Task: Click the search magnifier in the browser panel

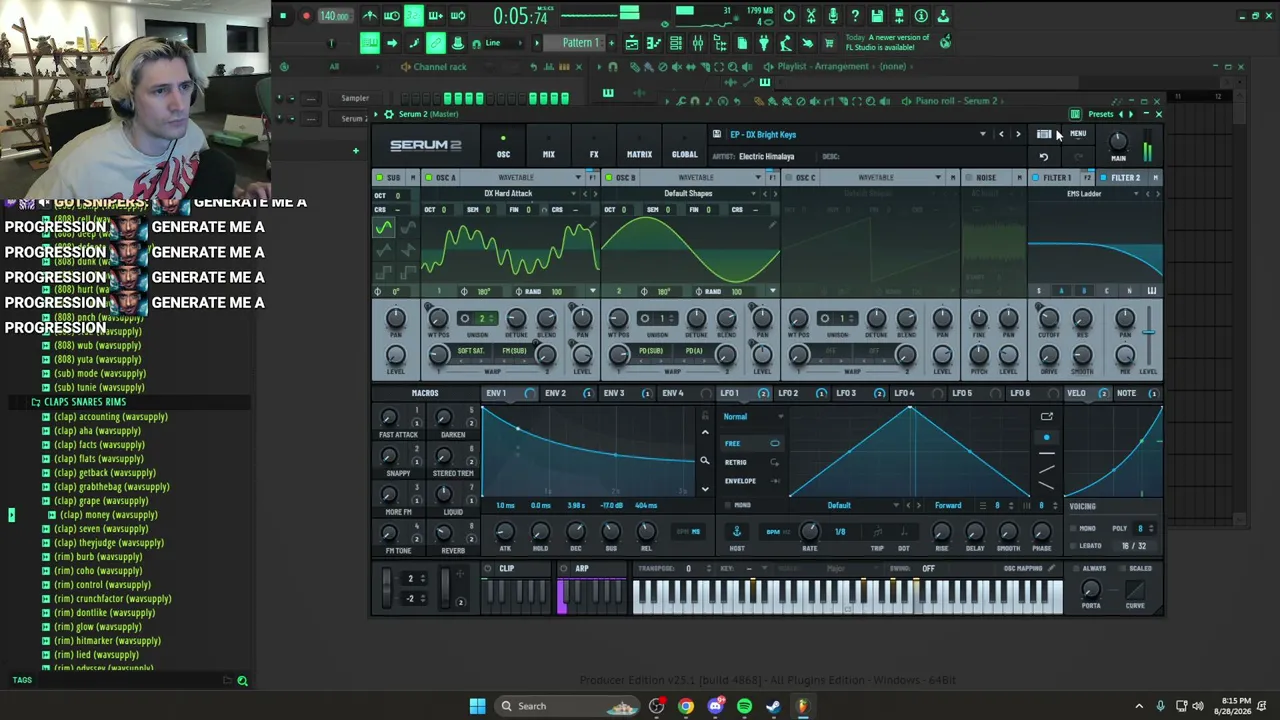Action: coord(242,681)
